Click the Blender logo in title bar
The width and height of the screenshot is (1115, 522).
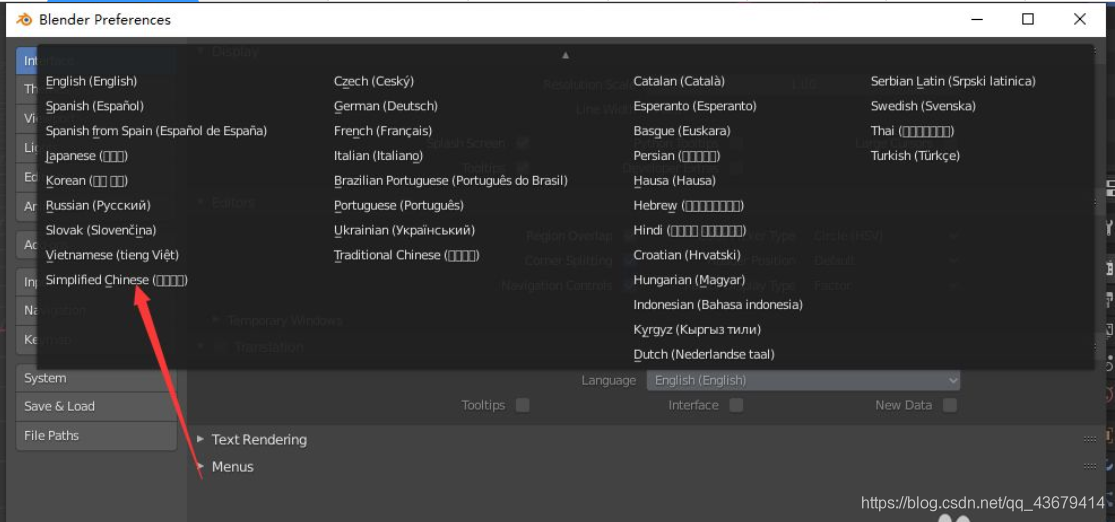click(24, 19)
